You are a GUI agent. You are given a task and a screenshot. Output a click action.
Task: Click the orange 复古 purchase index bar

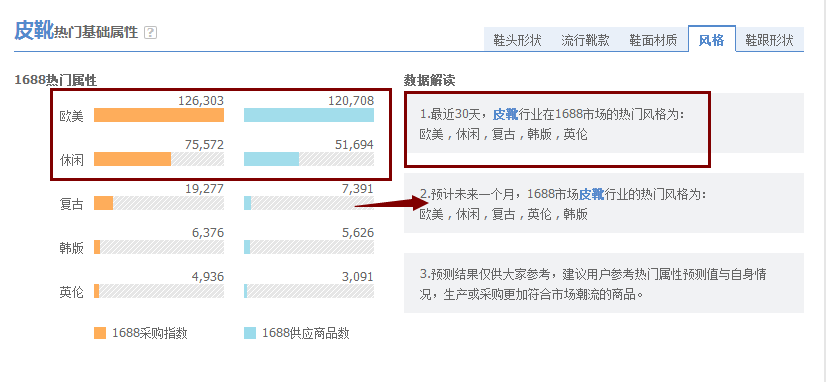pyautogui.click(x=104, y=203)
